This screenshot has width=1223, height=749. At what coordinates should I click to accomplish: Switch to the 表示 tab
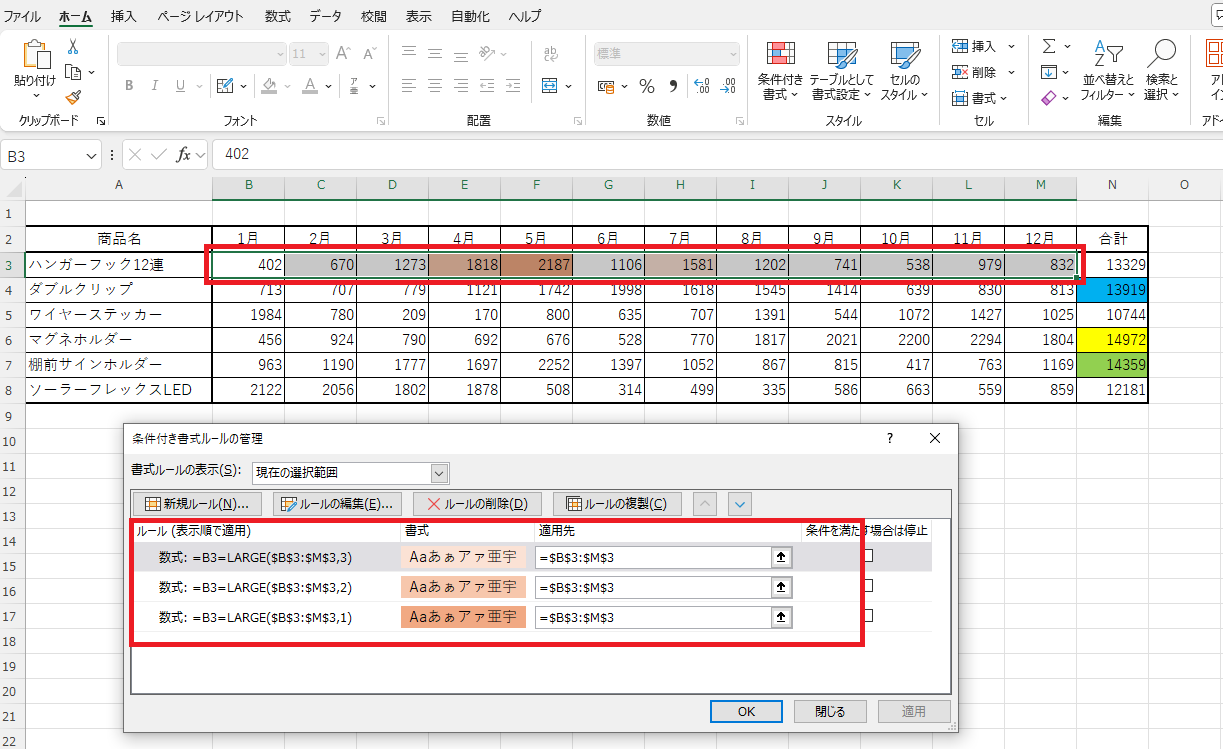419,16
